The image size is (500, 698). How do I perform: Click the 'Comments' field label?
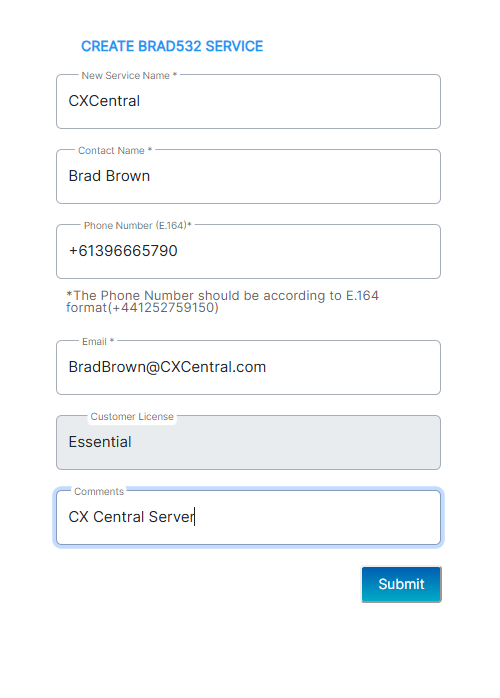(99, 491)
